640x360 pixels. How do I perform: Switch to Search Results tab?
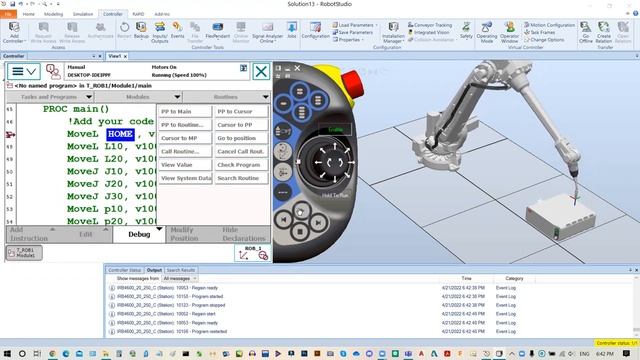180,270
